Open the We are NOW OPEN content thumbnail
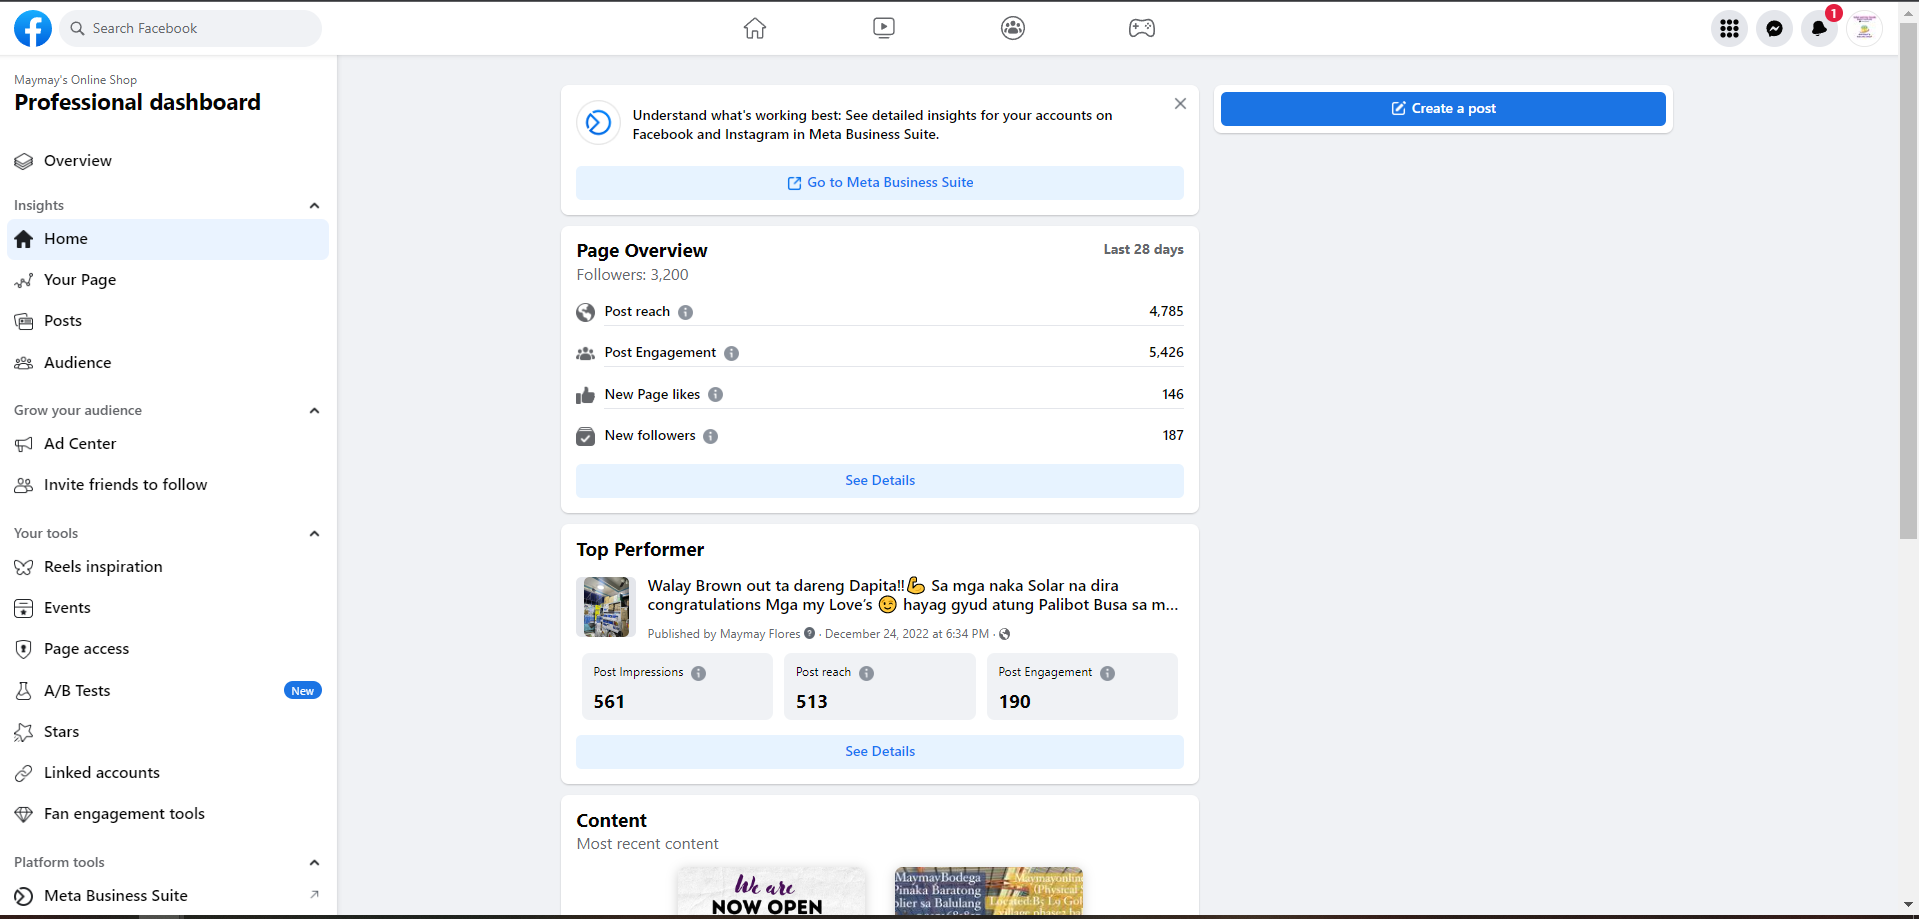1919x919 pixels. tap(771, 891)
